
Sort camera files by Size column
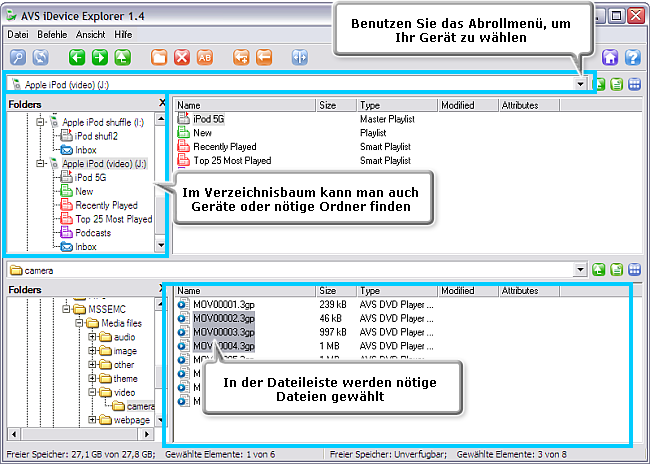[x=336, y=291]
